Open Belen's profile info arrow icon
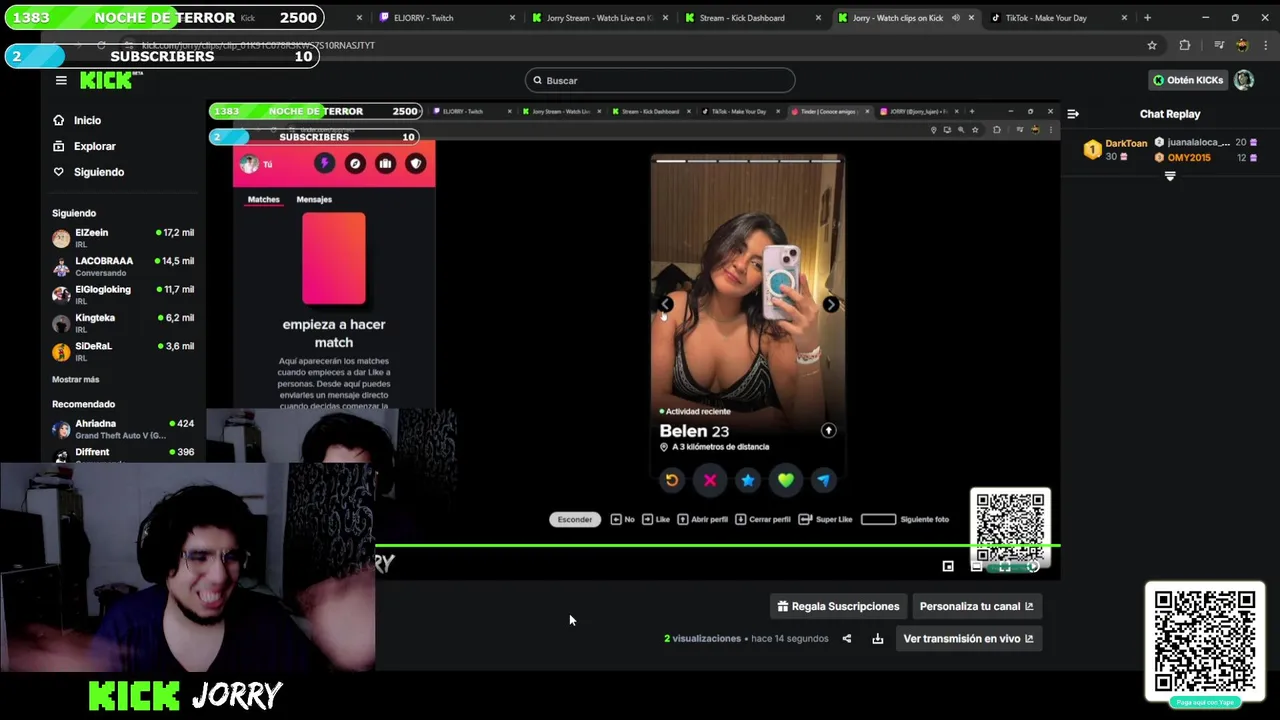 (828, 430)
